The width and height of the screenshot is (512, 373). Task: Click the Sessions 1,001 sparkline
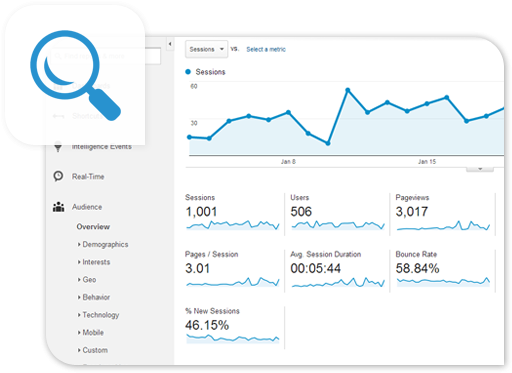tap(233, 225)
